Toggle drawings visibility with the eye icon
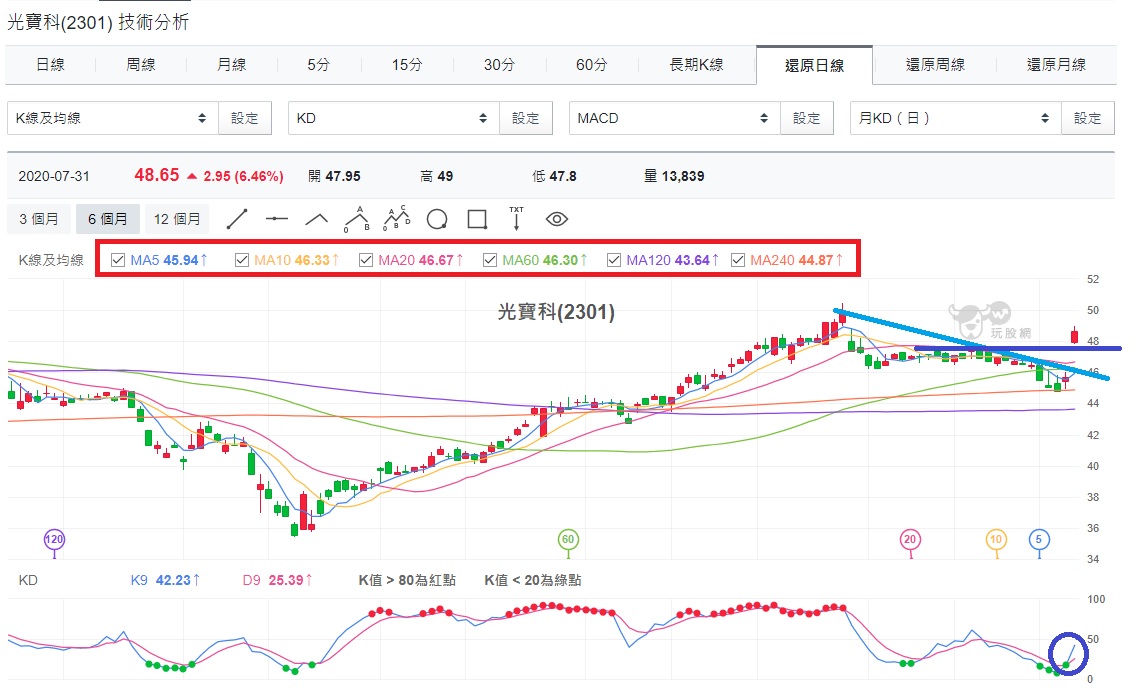This screenshot has width=1136, height=689. [x=556, y=219]
